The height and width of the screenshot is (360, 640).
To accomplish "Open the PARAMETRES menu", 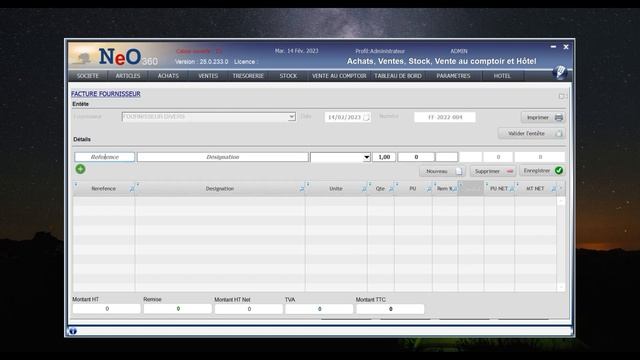I will 453,76.
